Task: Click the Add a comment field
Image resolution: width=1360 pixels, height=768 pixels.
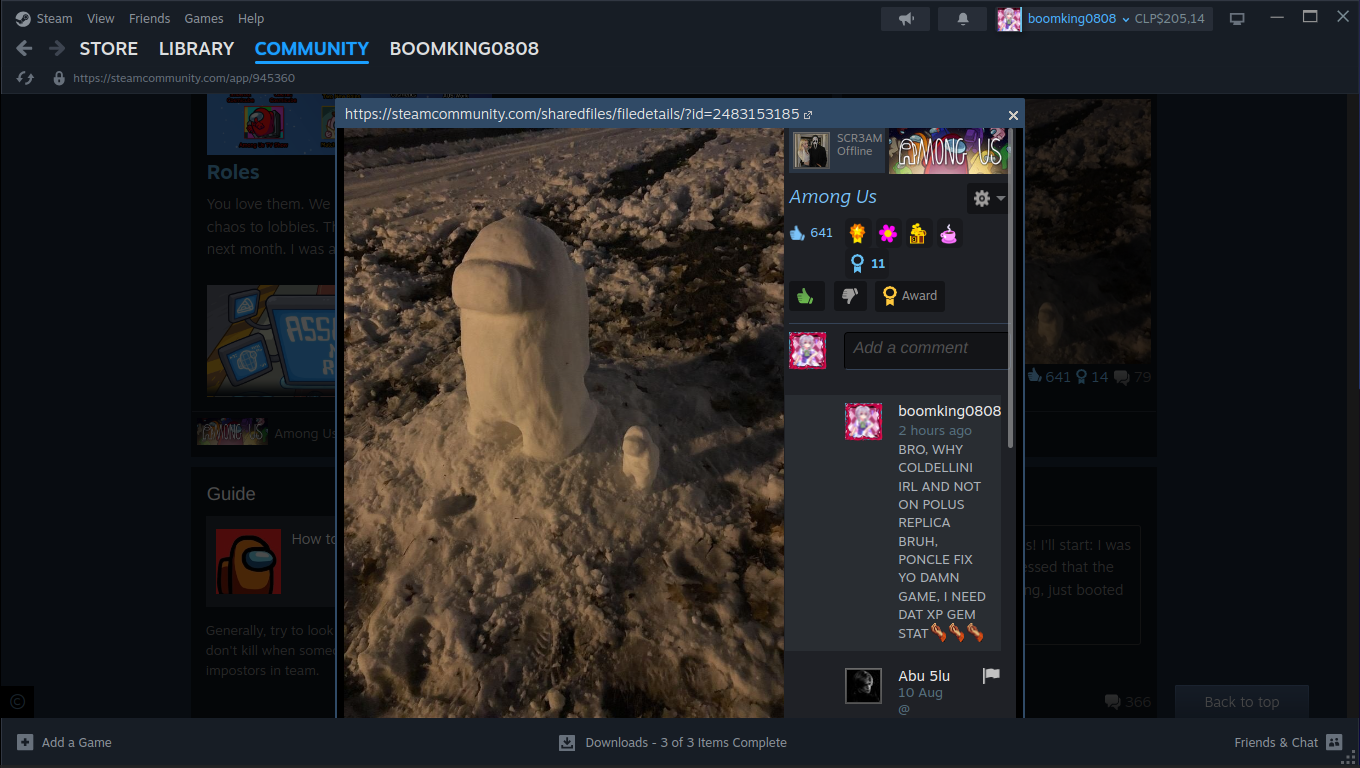Action: coord(926,350)
